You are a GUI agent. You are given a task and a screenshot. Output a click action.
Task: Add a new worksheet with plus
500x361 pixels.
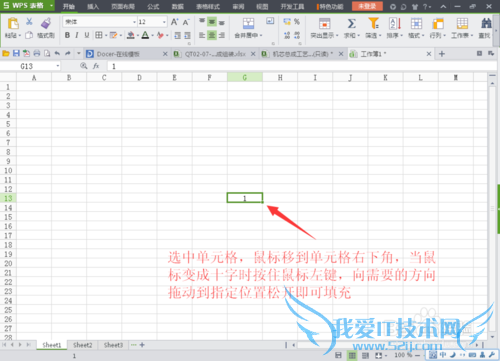coord(142,345)
